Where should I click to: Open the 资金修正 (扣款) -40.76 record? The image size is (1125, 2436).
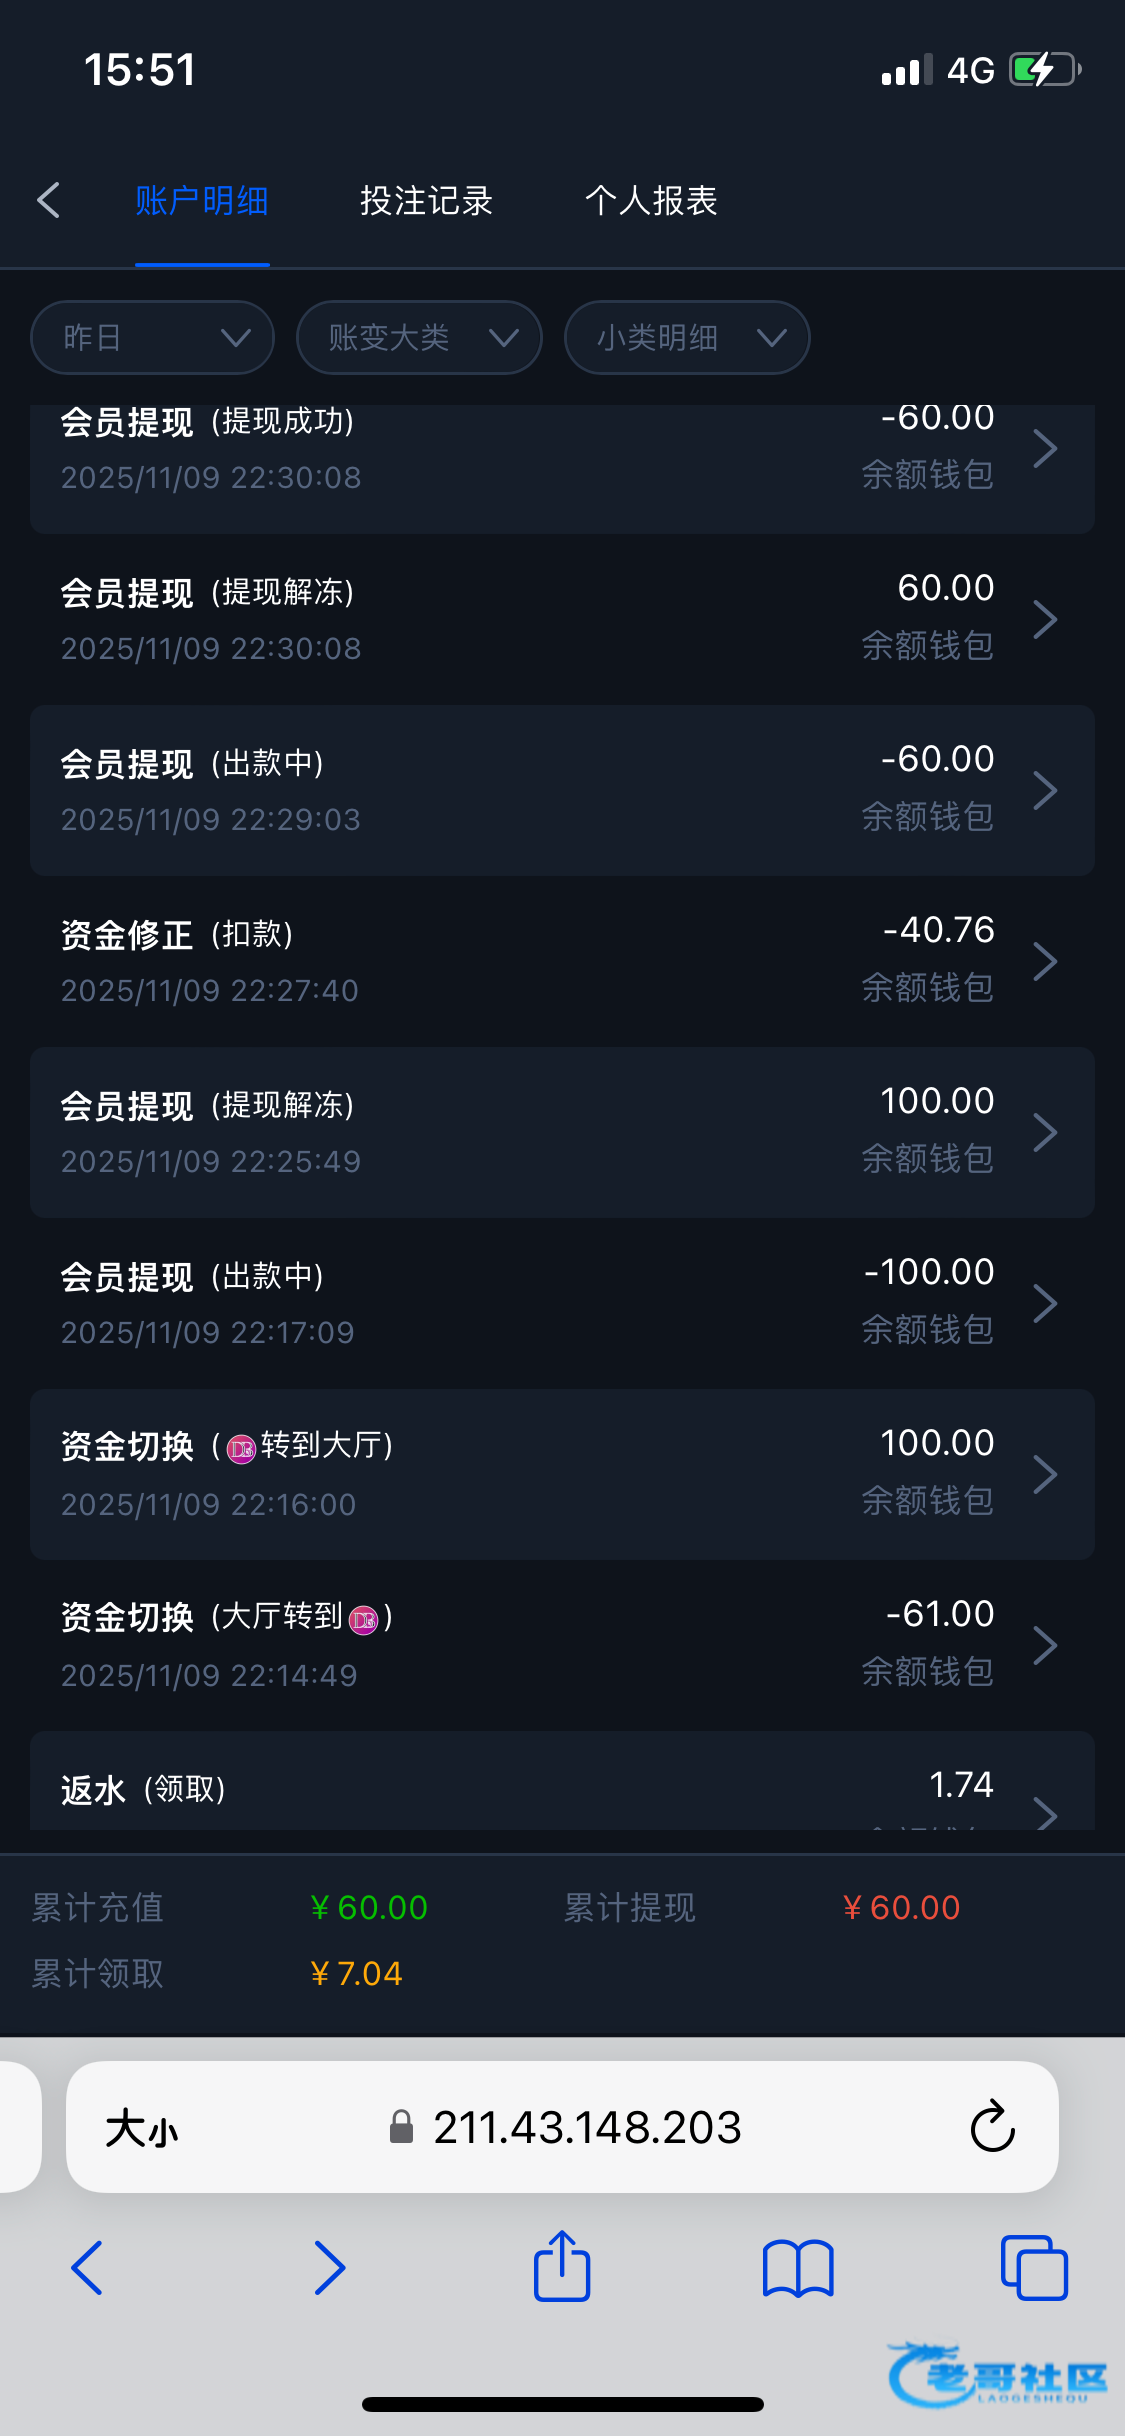[x=562, y=961]
